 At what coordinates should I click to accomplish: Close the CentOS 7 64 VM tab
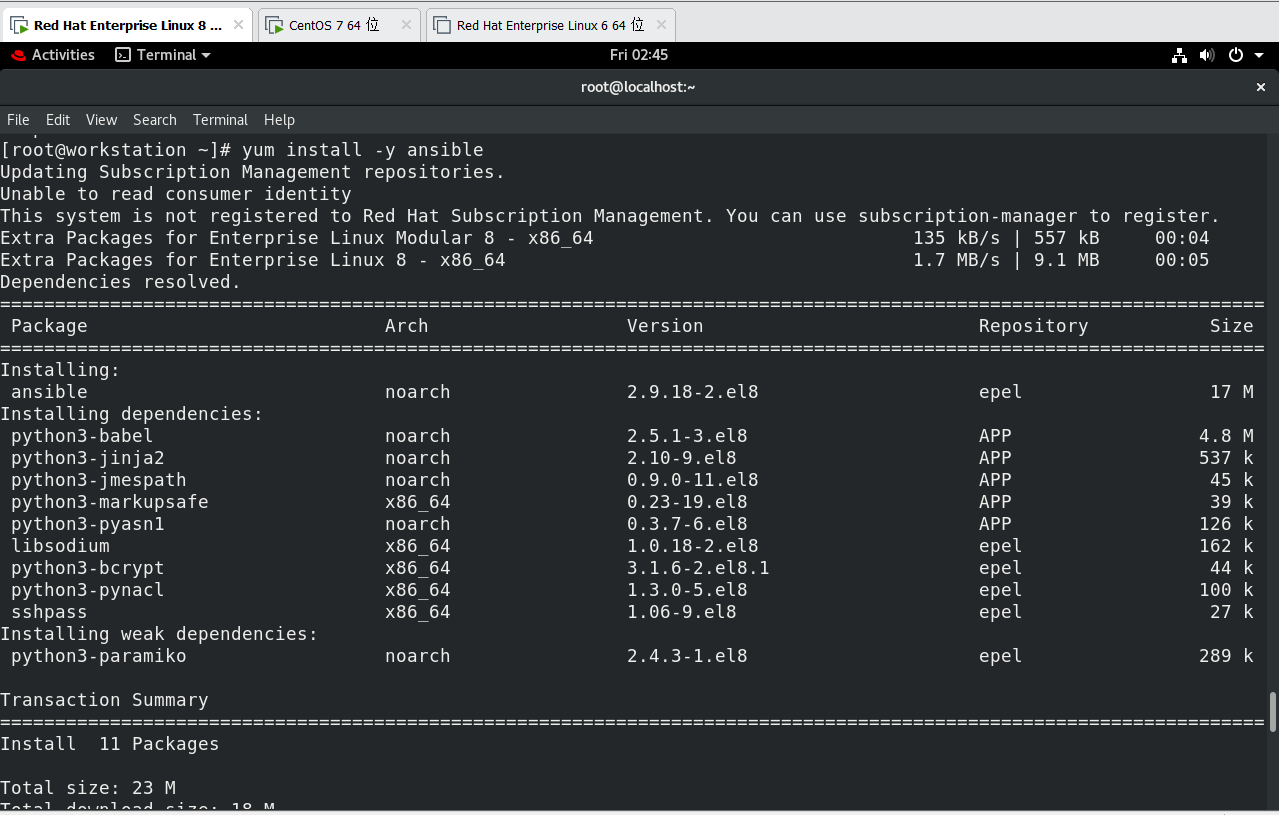(405, 25)
